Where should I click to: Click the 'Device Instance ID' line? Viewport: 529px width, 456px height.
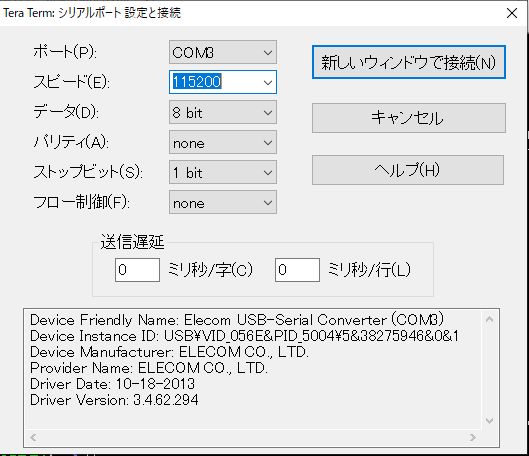click(244, 336)
